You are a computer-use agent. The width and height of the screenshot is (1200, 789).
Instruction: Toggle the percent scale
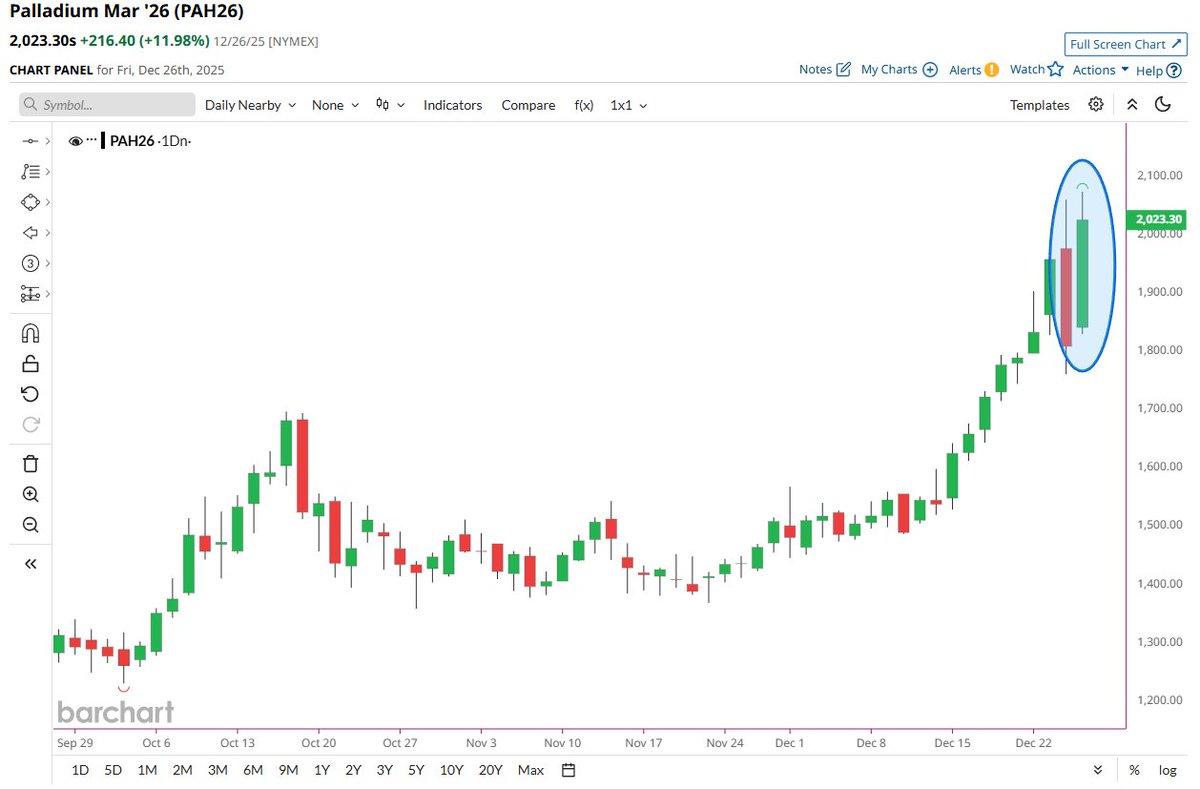(1134, 770)
